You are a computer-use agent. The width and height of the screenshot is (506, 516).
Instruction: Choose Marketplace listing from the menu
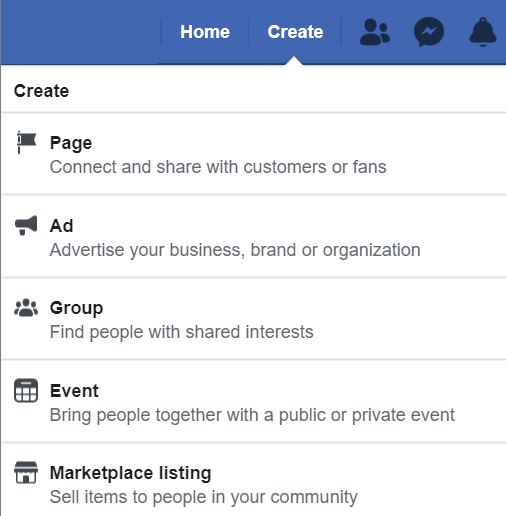point(253,480)
